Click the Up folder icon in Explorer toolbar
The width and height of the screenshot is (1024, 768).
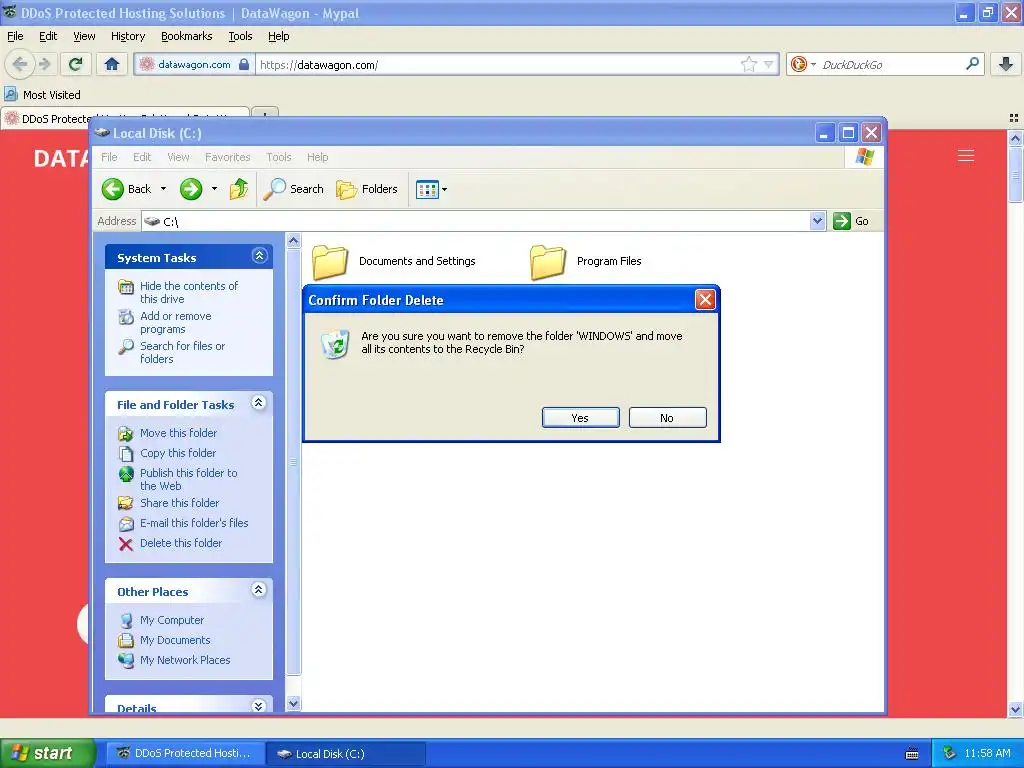click(x=238, y=189)
